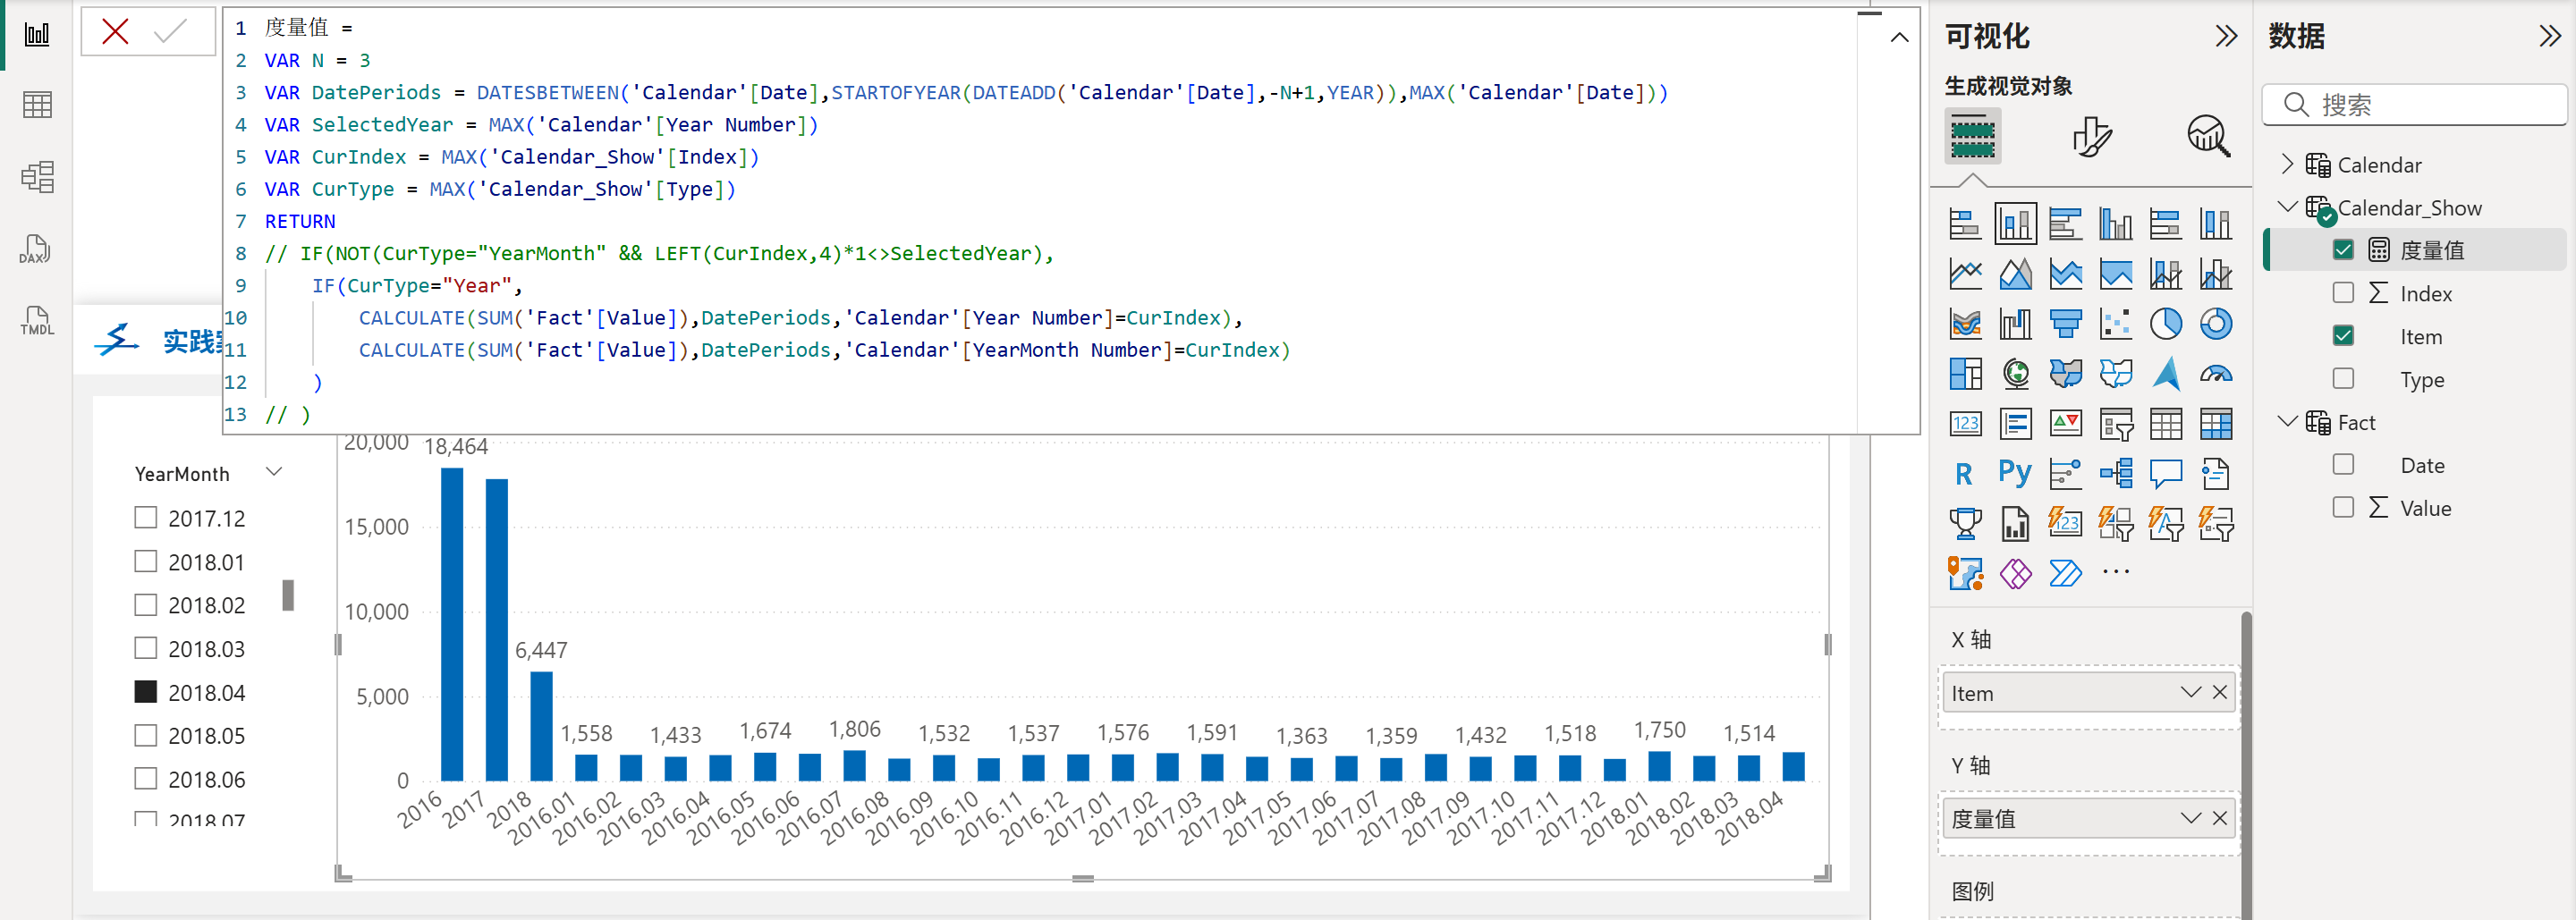Viewport: 2576px width, 920px height.
Task: Uncheck the 度量值 field checkbox
Action: (2343, 250)
